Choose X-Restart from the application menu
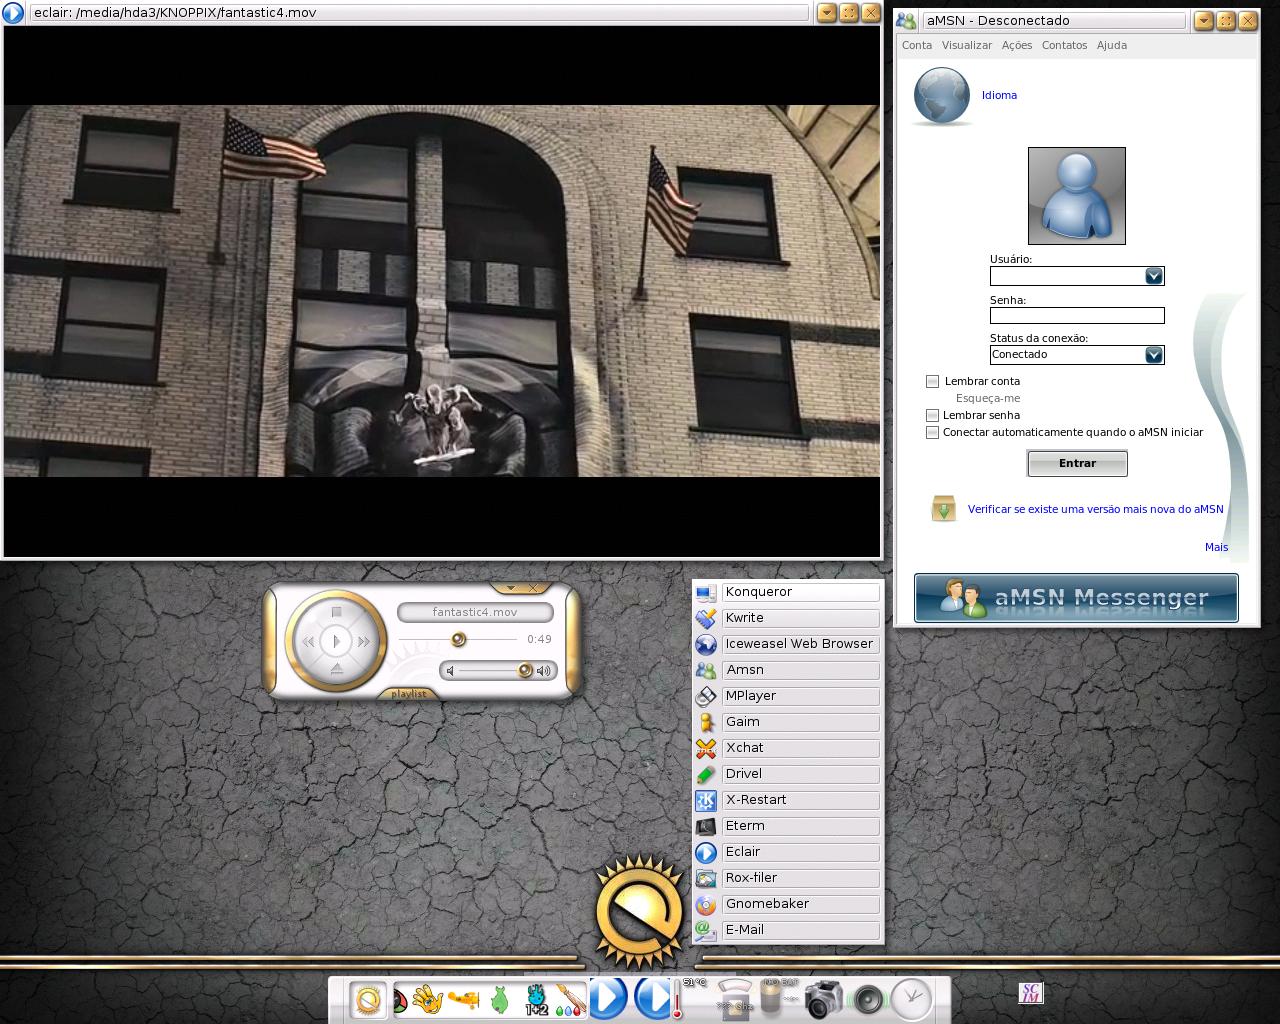The width and height of the screenshot is (1280, 1024). (788, 800)
